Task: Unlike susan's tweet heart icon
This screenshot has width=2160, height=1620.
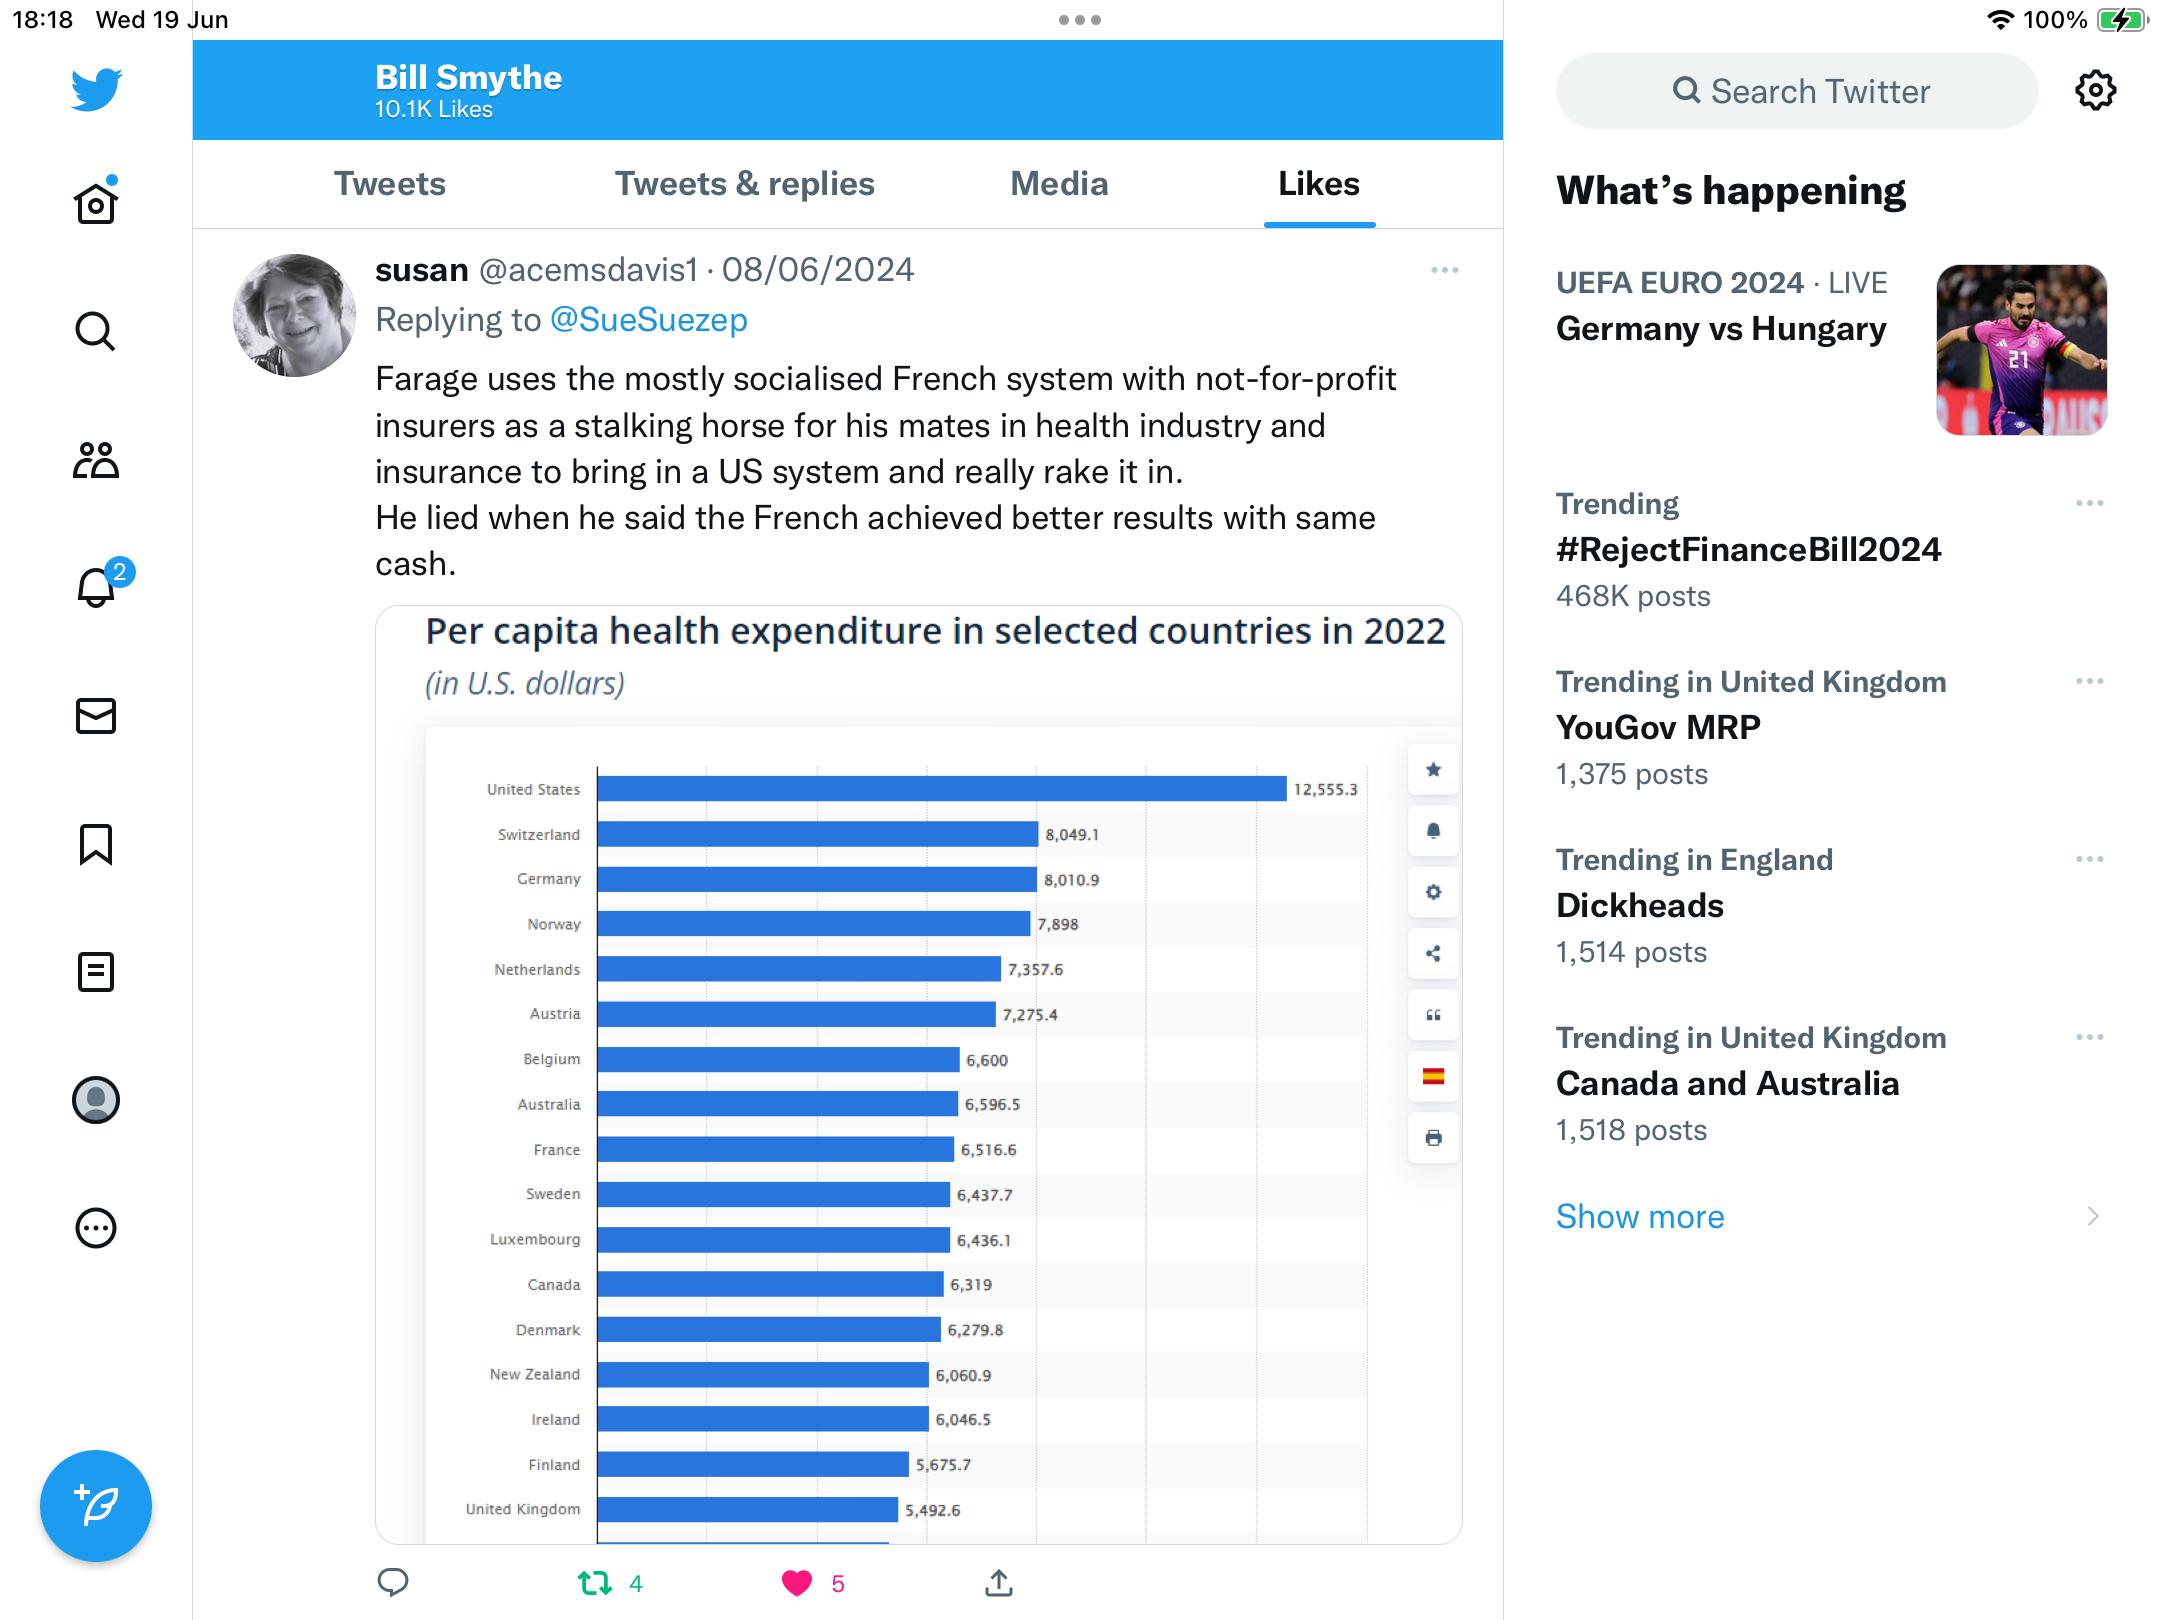Action: point(797,1583)
